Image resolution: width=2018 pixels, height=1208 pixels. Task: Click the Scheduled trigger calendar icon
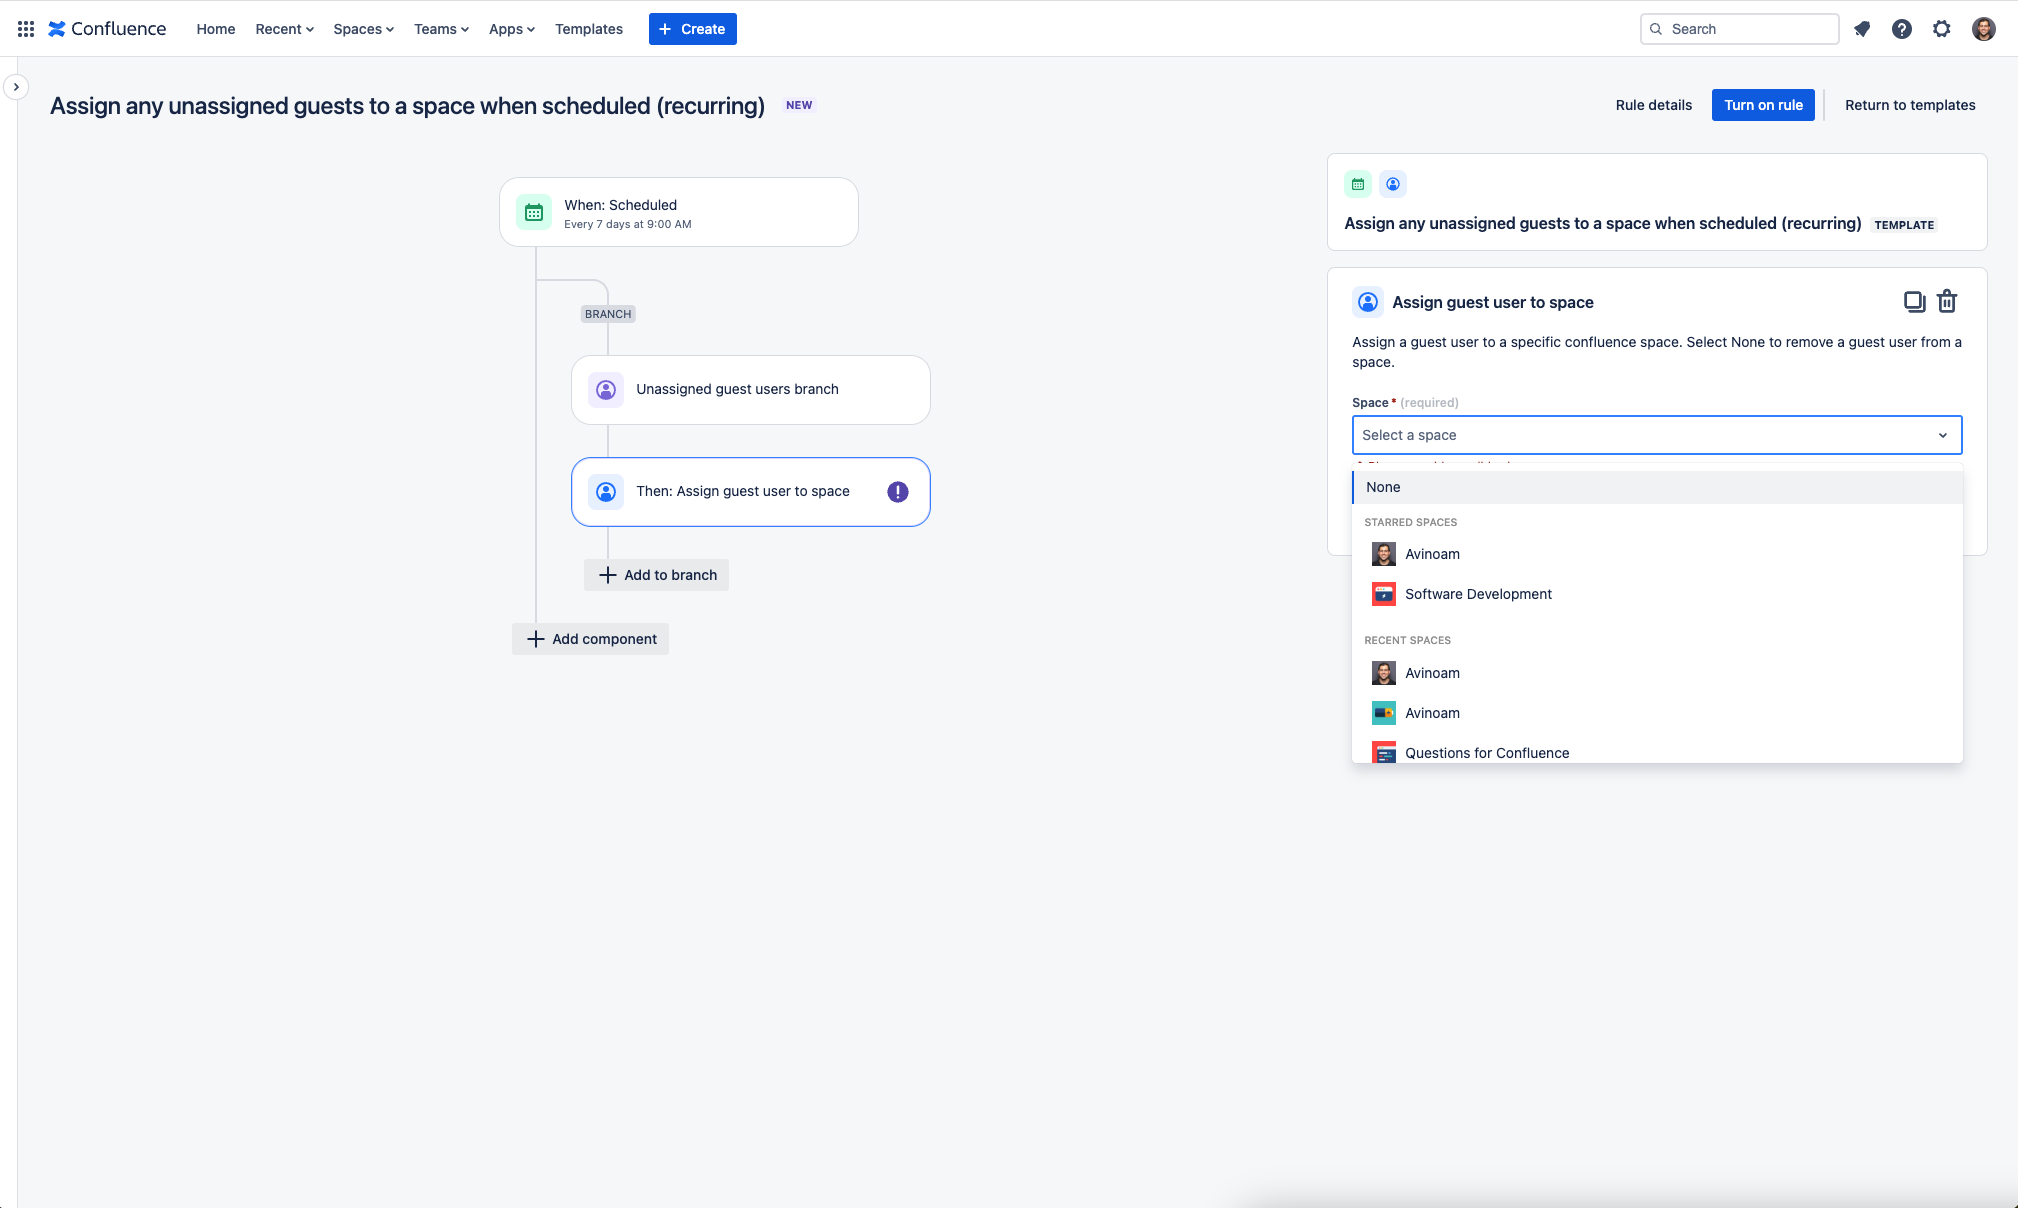point(534,212)
